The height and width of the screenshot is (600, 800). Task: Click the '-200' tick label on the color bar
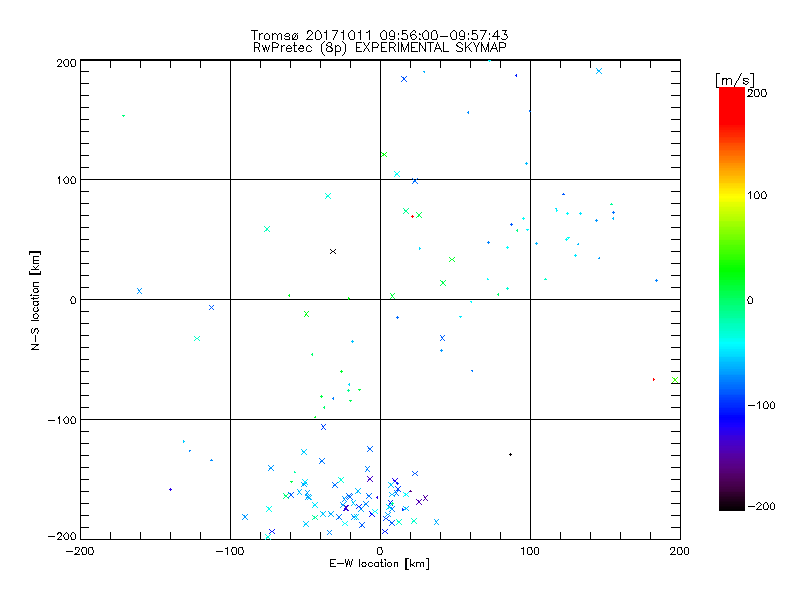761,507
